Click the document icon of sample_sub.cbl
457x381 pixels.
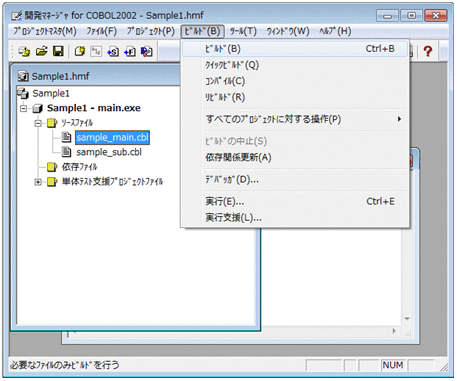point(67,152)
